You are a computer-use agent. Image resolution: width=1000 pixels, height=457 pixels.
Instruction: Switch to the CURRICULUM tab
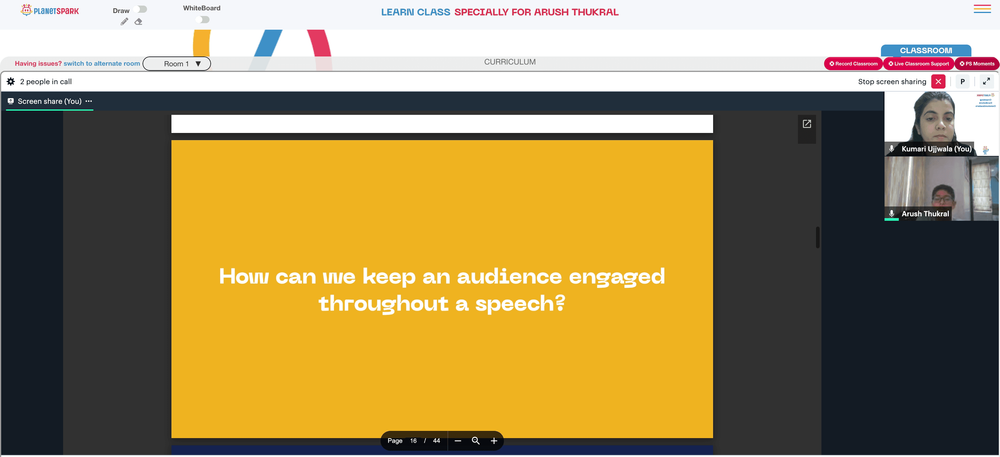click(510, 62)
